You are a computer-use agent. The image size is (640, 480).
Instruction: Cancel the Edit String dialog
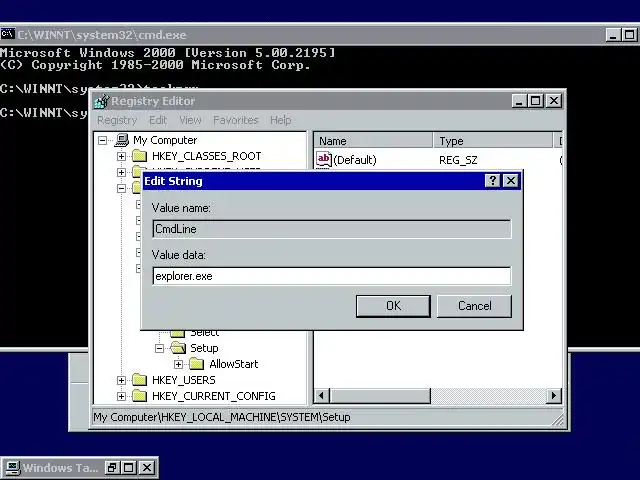[474, 306]
